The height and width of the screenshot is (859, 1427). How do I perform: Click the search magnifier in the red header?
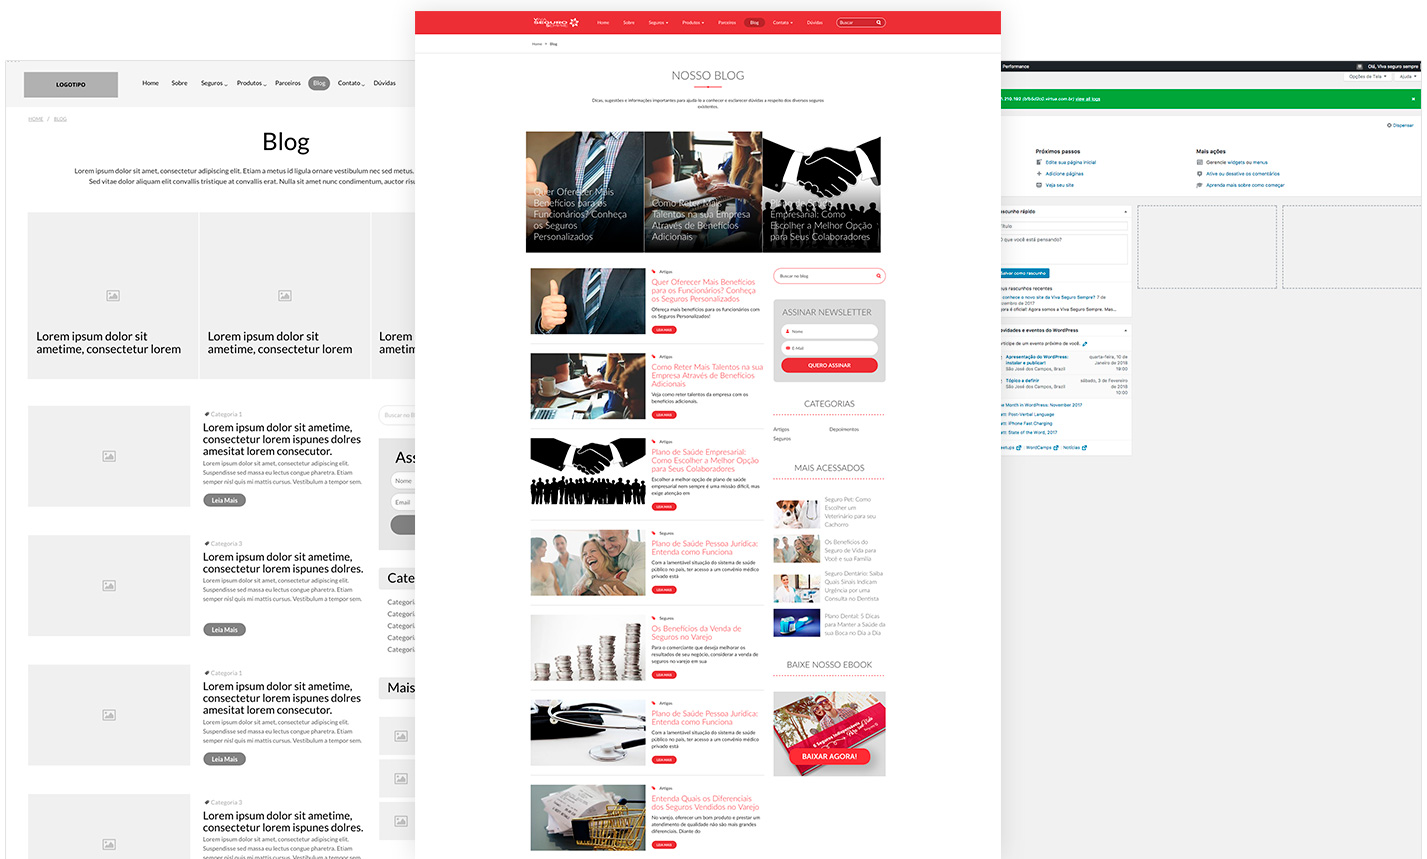(x=879, y=22)
